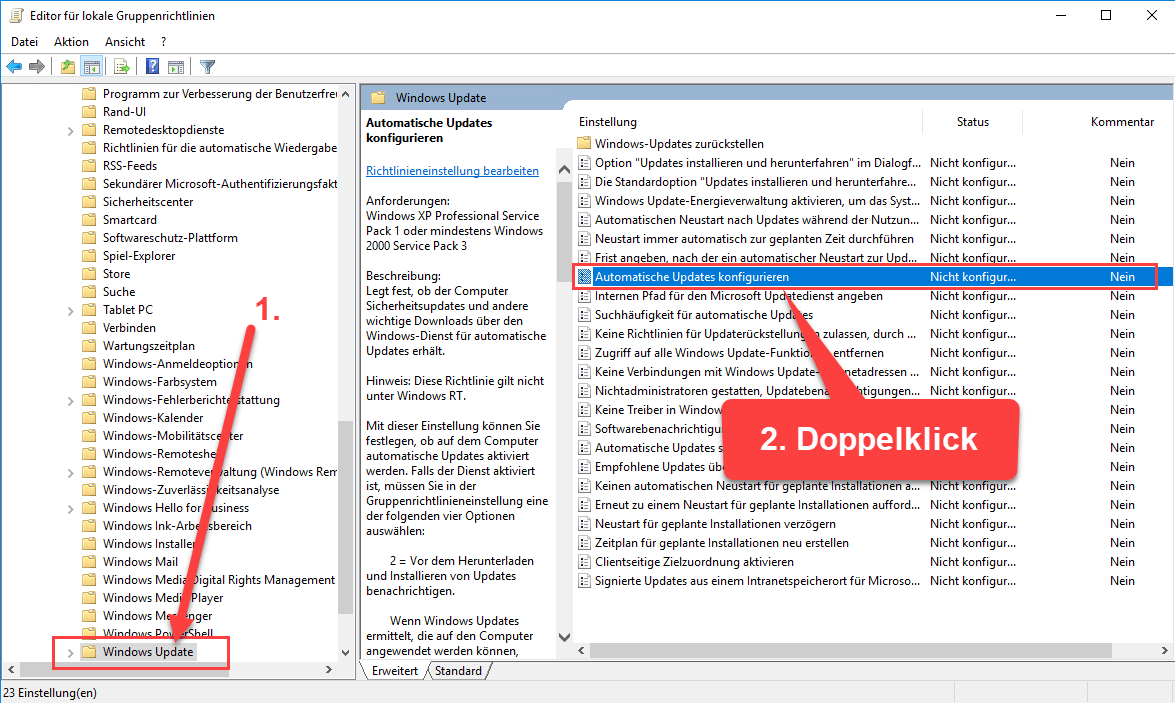Select Windows-Updates zurückstellen folder entry

tap(679, 143)
